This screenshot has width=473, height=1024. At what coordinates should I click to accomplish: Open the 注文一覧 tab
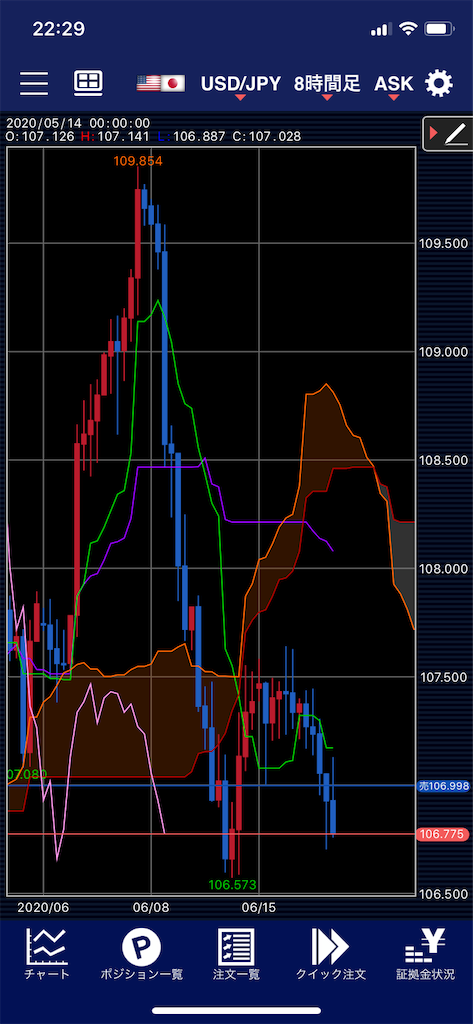pos(236,954)
